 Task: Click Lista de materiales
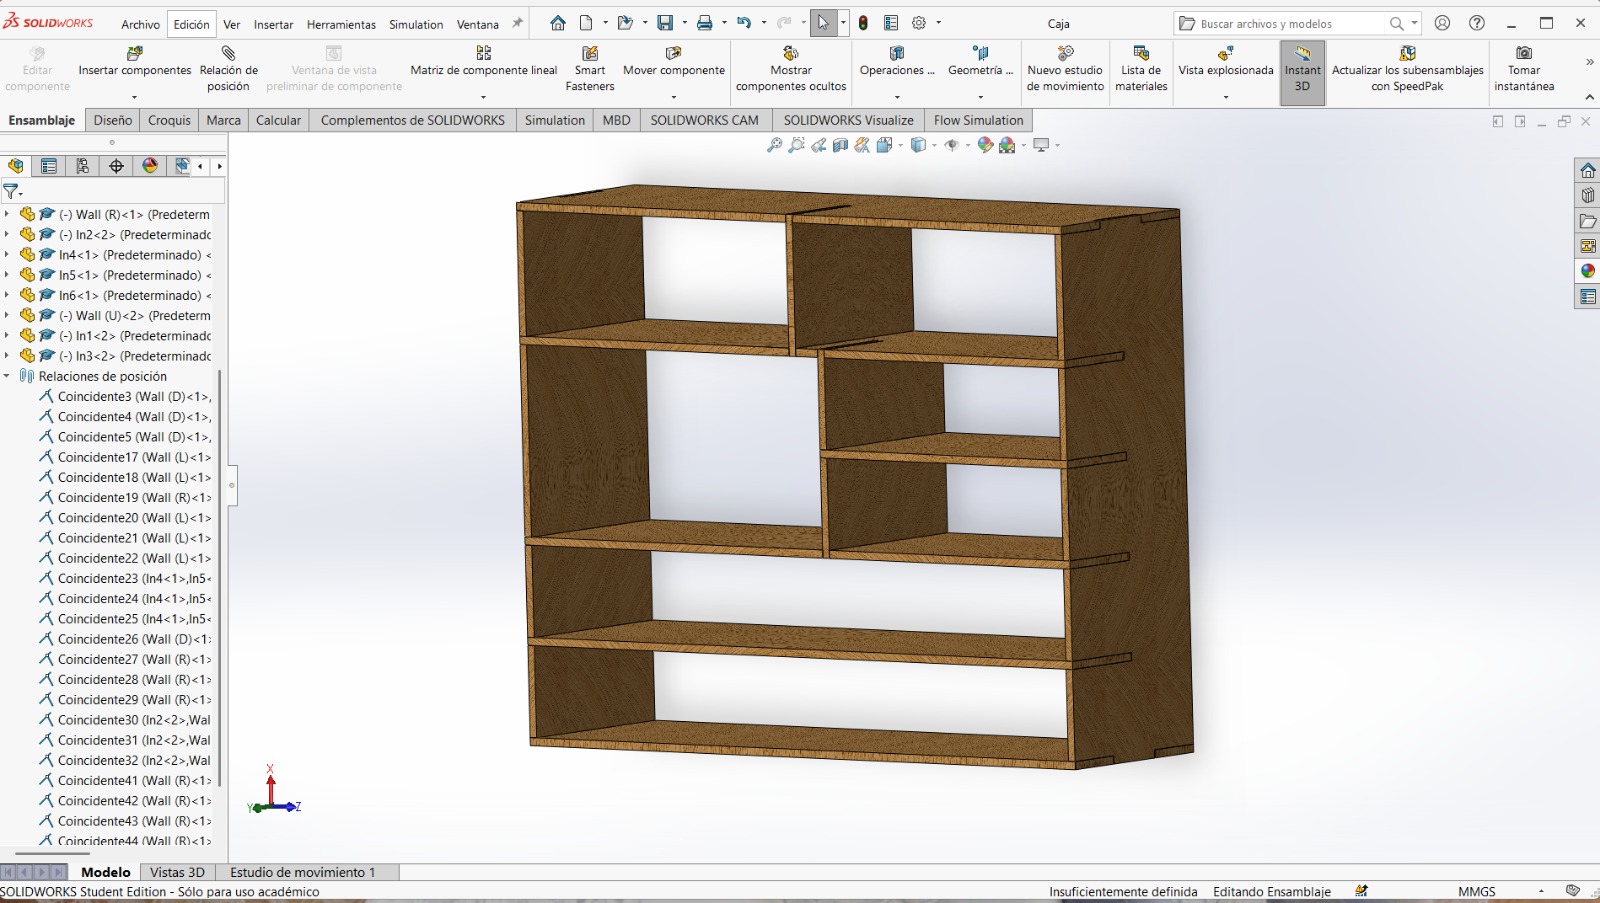[x=1141, y=68]
